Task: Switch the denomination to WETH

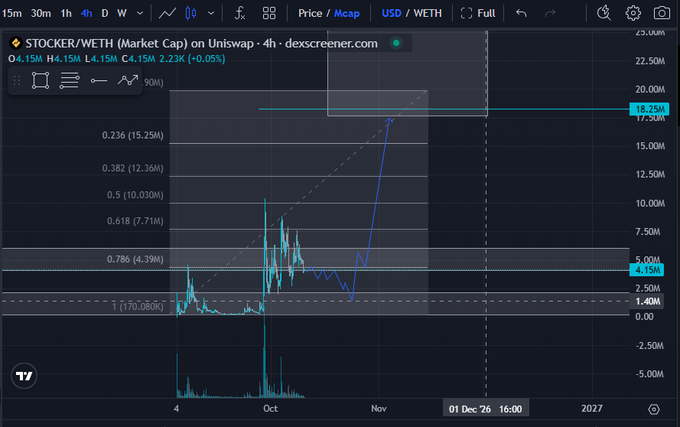Action: click(427, 13)
